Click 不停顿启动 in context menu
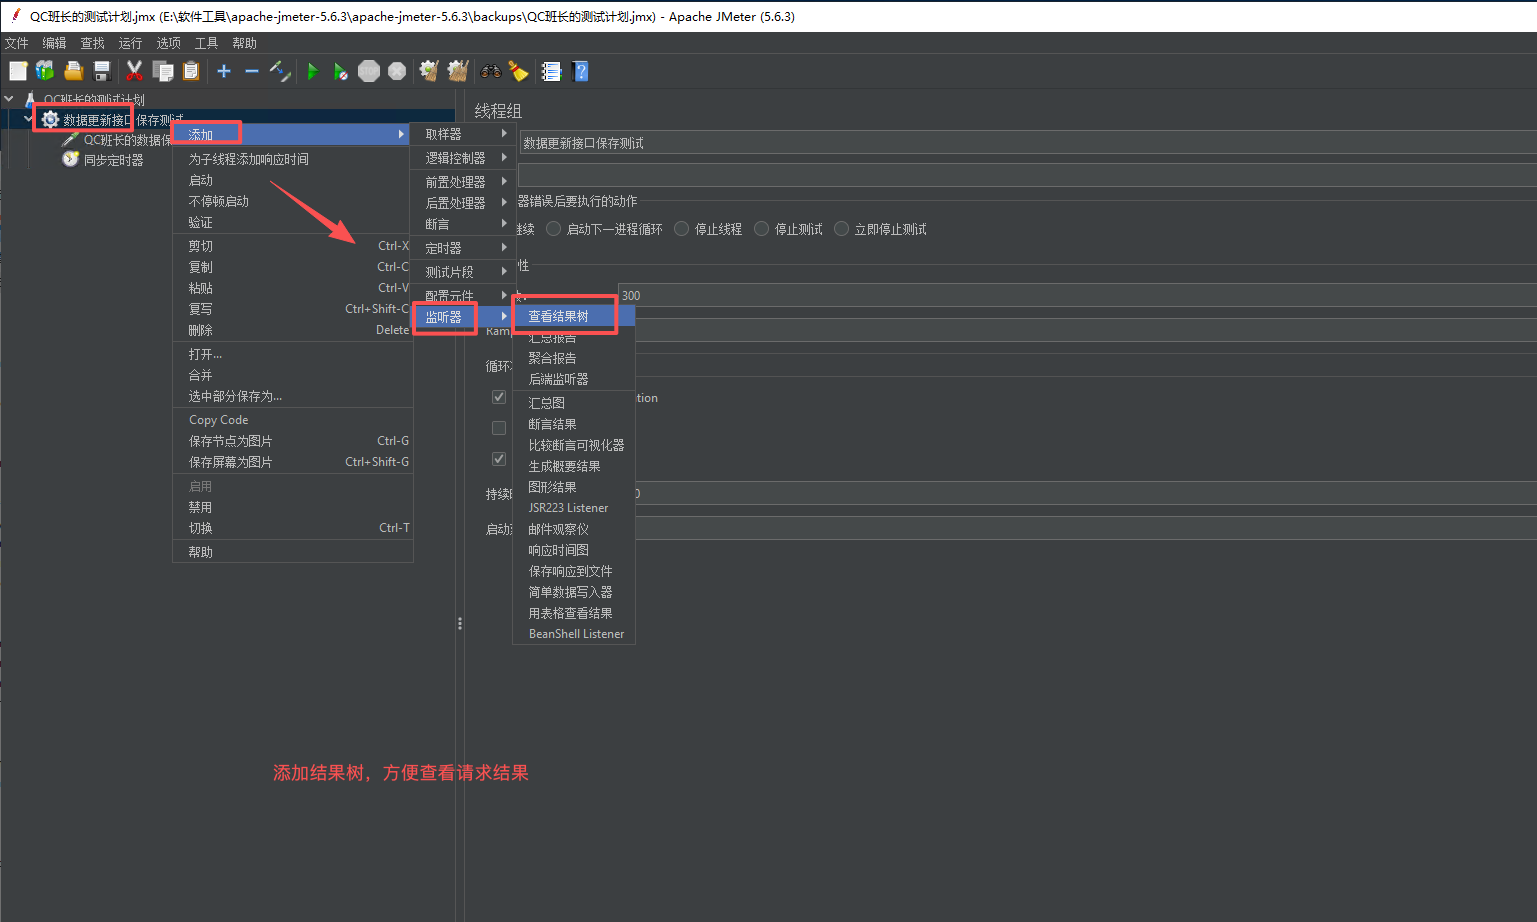This screenshot has height=922, width=1537. coord(293,201)
